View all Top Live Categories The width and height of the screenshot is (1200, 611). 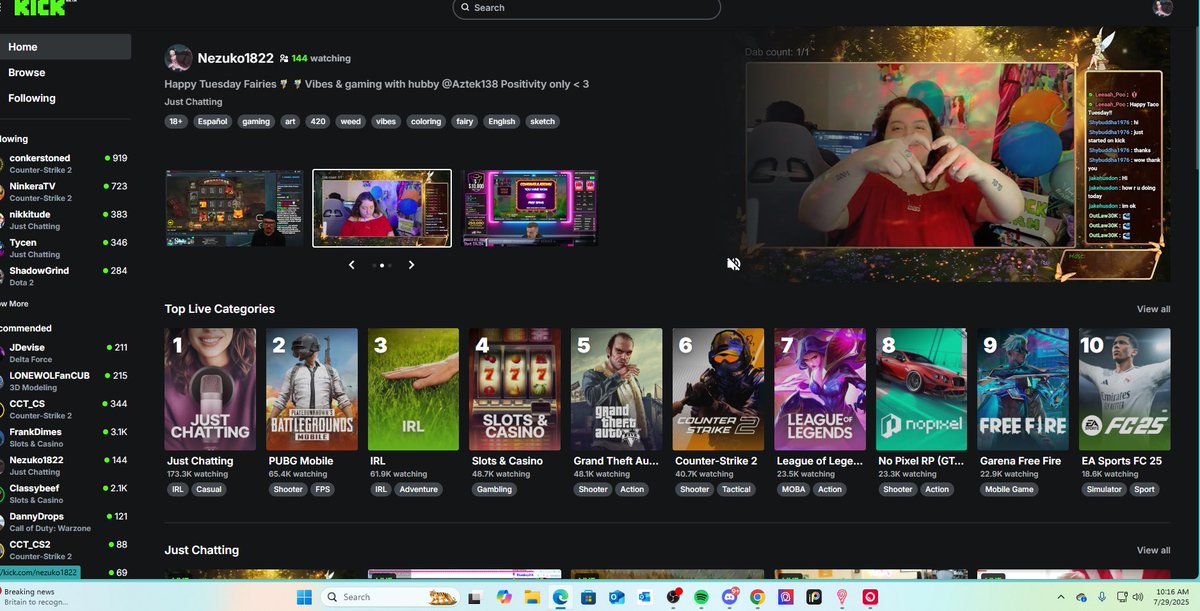click(1153, 309)
